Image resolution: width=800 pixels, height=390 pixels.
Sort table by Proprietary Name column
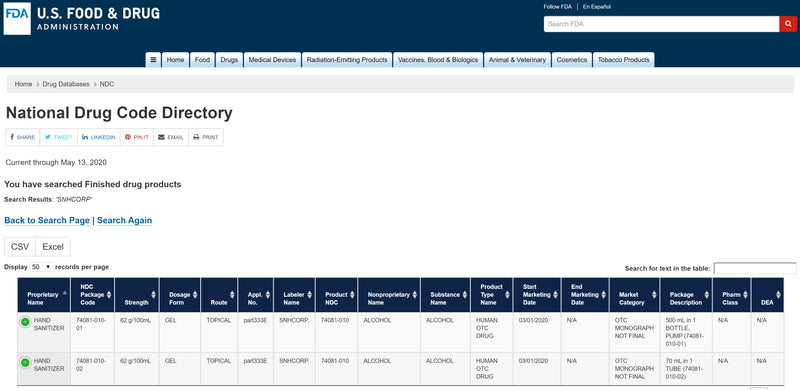44,295
